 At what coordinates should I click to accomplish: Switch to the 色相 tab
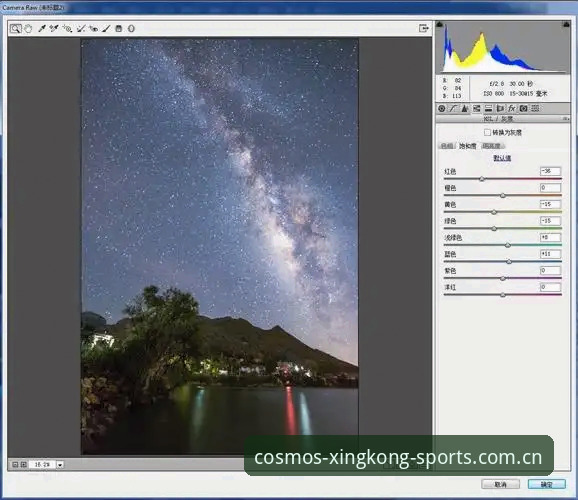(447, 146)
